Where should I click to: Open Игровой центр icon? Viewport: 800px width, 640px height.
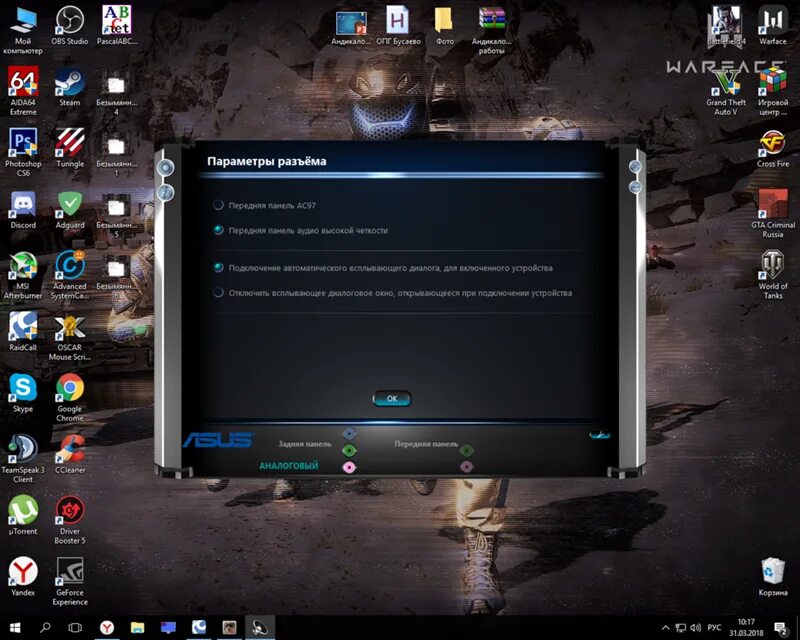pos(772,92)
